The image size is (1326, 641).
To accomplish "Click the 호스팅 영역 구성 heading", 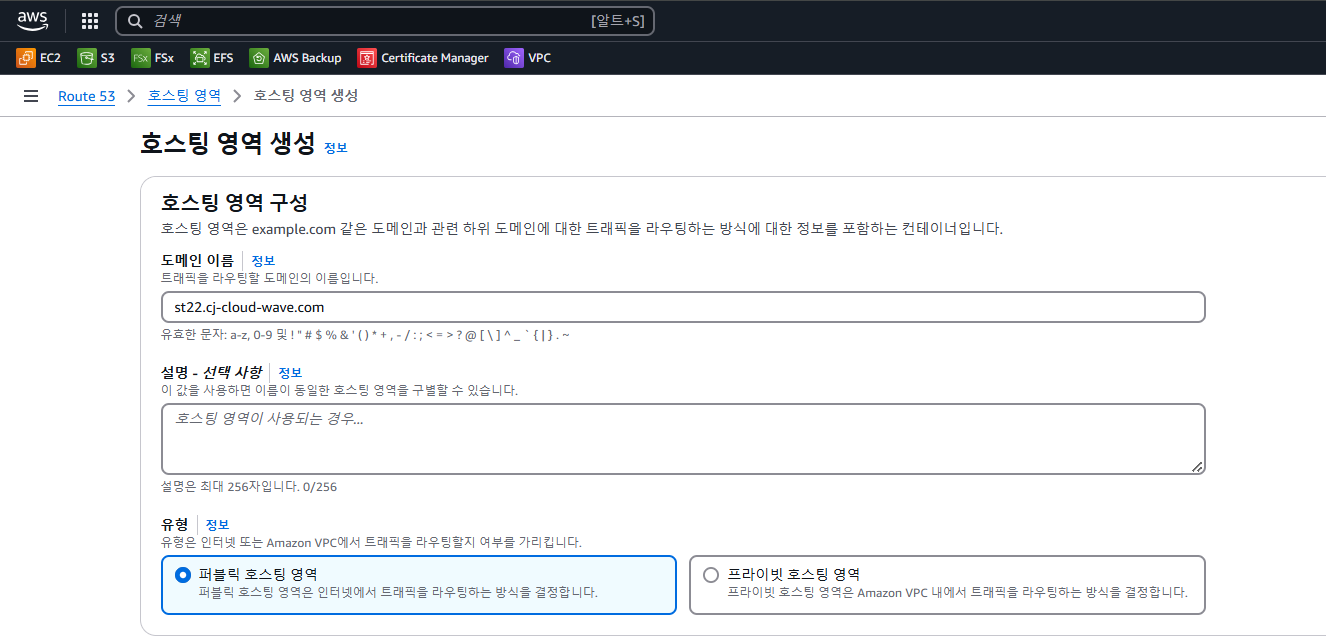I will (x=234, y=204).
